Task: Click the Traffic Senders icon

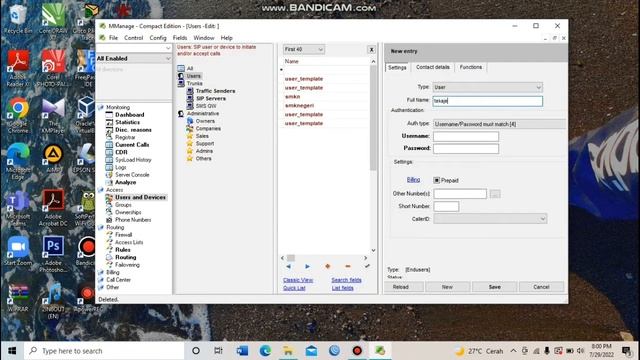Action: coord(190,91)
